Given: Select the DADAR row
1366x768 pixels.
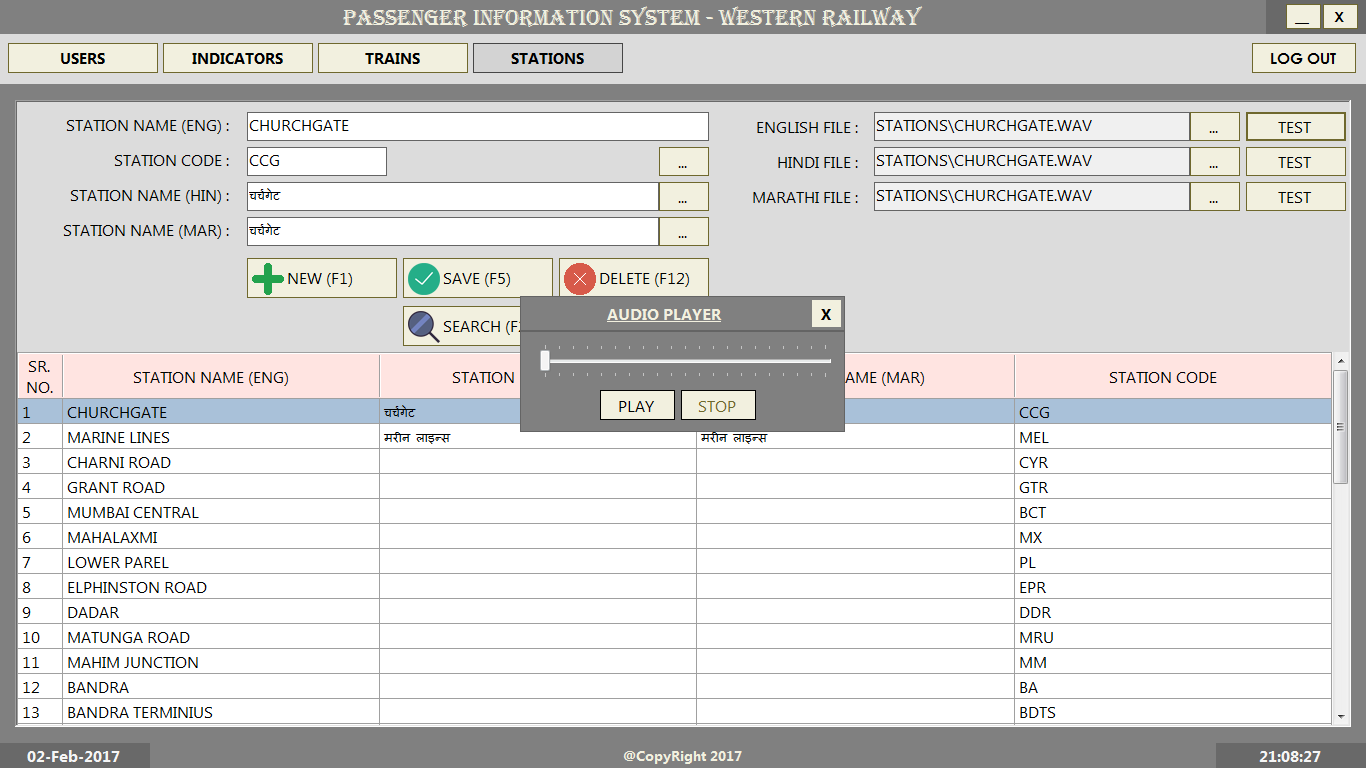Looking at the screenshot, I should pos(675,612).
